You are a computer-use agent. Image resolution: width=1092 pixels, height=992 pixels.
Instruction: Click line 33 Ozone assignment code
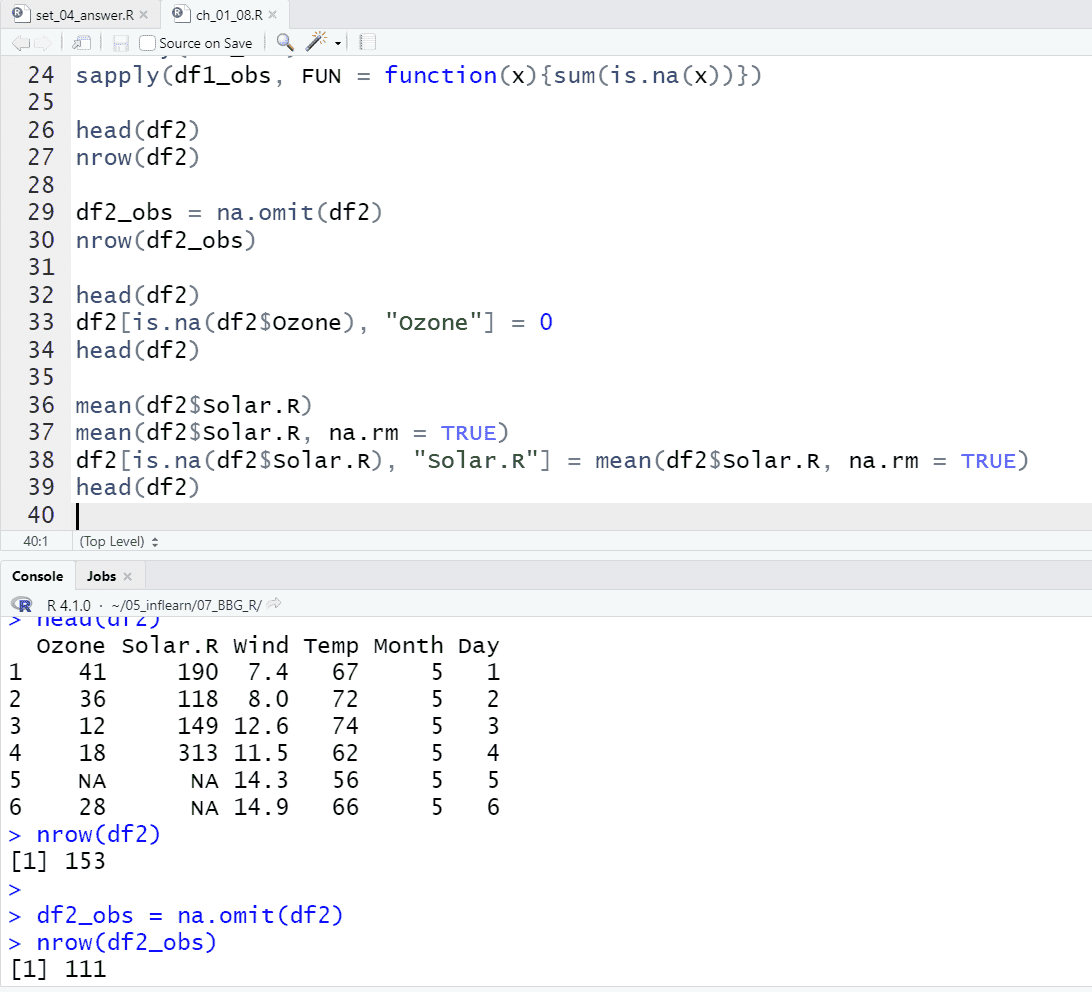pos(314,322)
